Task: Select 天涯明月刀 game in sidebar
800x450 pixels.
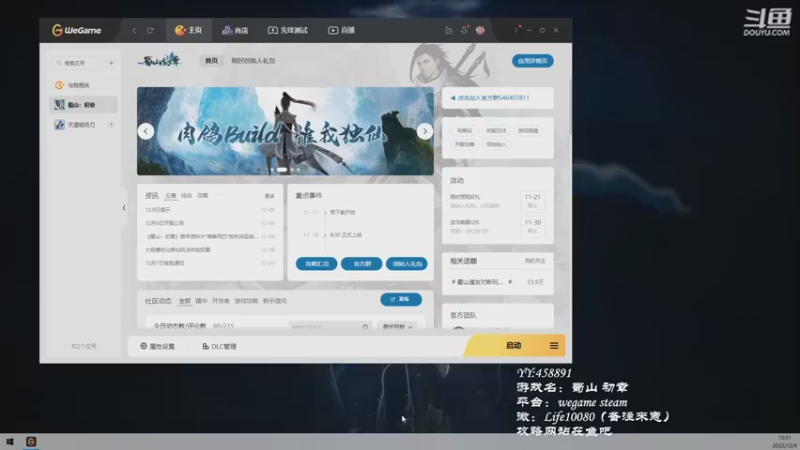Action: coord(83,124)
